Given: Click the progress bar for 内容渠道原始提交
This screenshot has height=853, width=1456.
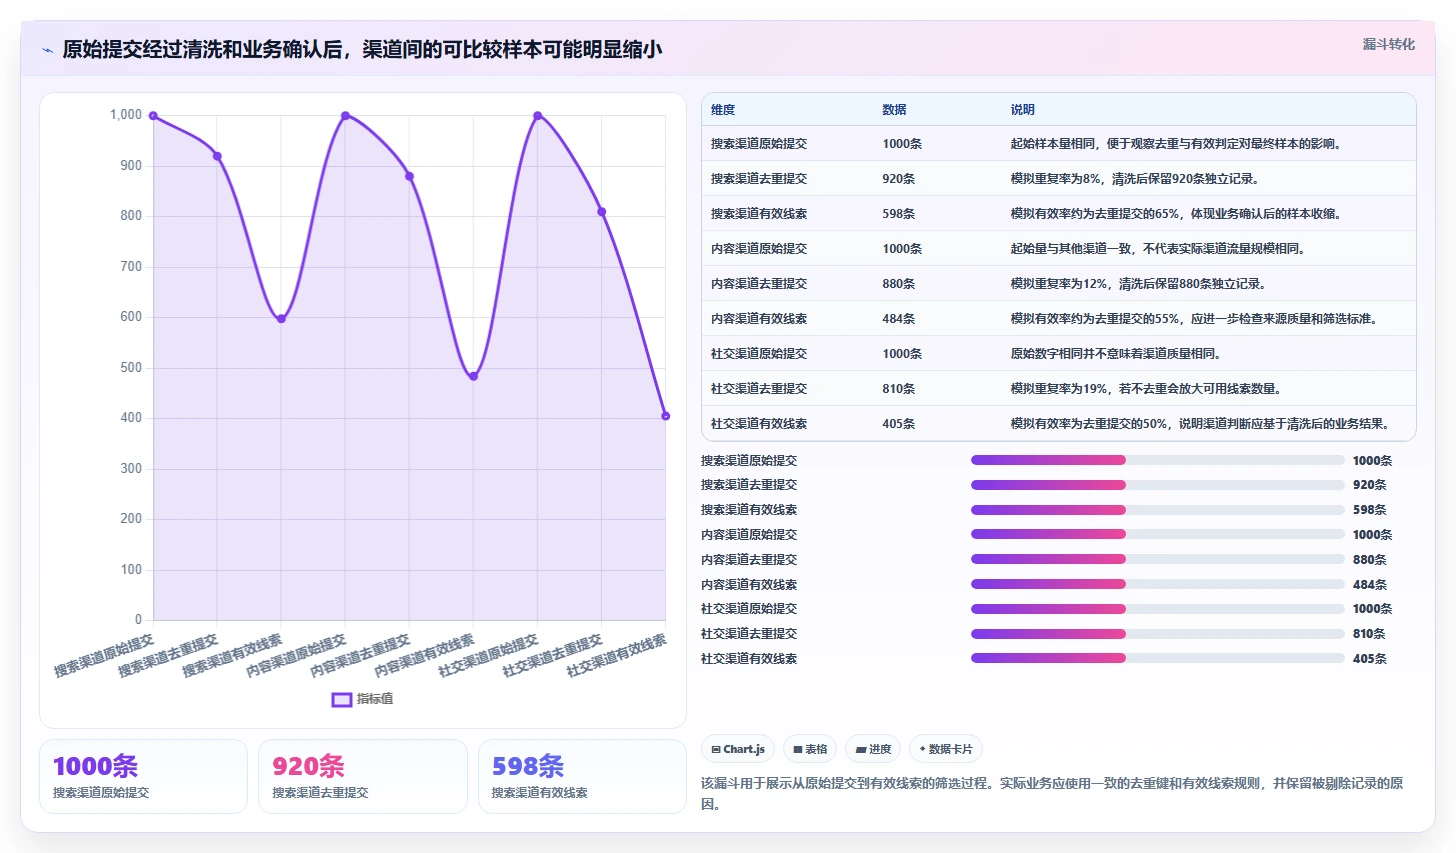Looking at the screenshot, I should [1157, 534].
